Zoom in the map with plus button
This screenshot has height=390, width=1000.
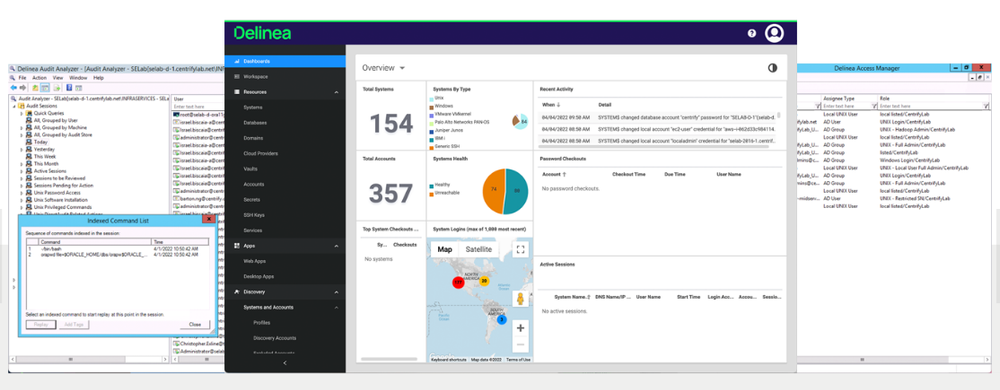(x=520, y=328)
